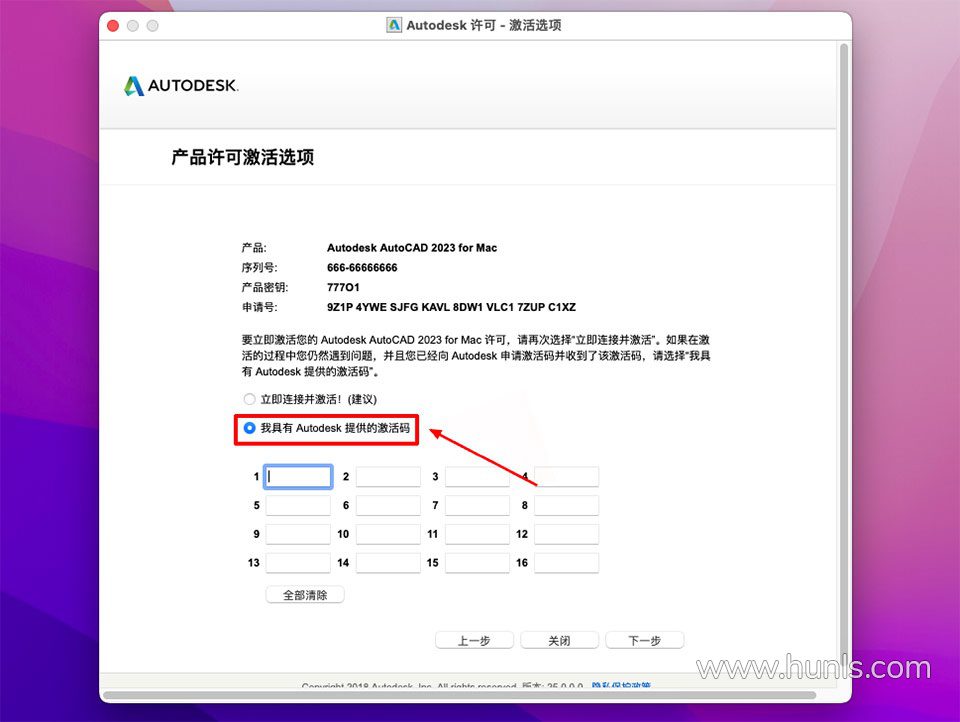Click activation code field 3
960x722 pixels.
point(478,476)
